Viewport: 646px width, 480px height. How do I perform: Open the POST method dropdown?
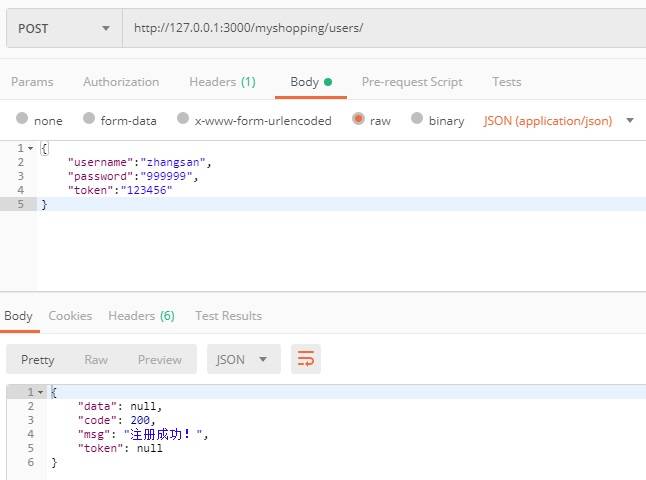[x=62, y=28]
